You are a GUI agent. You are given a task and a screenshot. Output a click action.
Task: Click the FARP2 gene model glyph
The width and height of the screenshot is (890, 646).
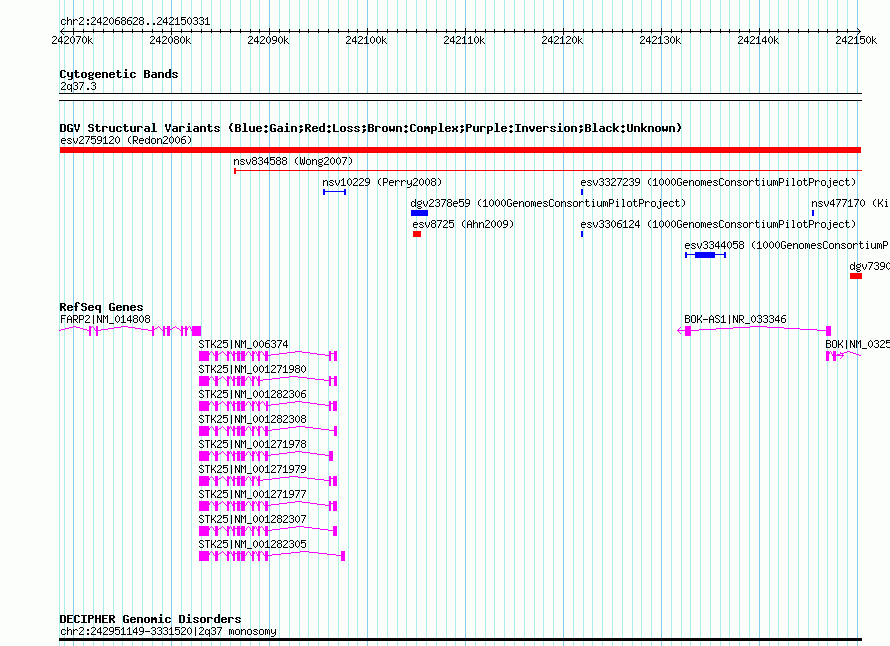(x=130, y=330)
